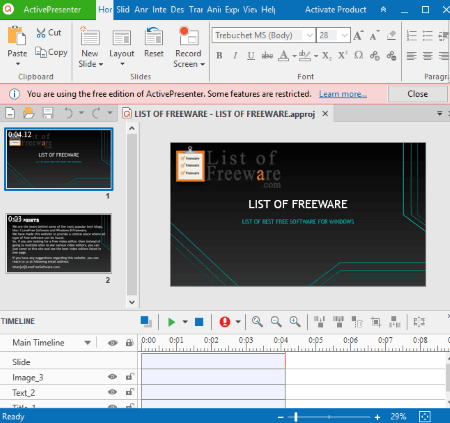
Task: Save the project with floppy icon
Action: click(48, 113)
